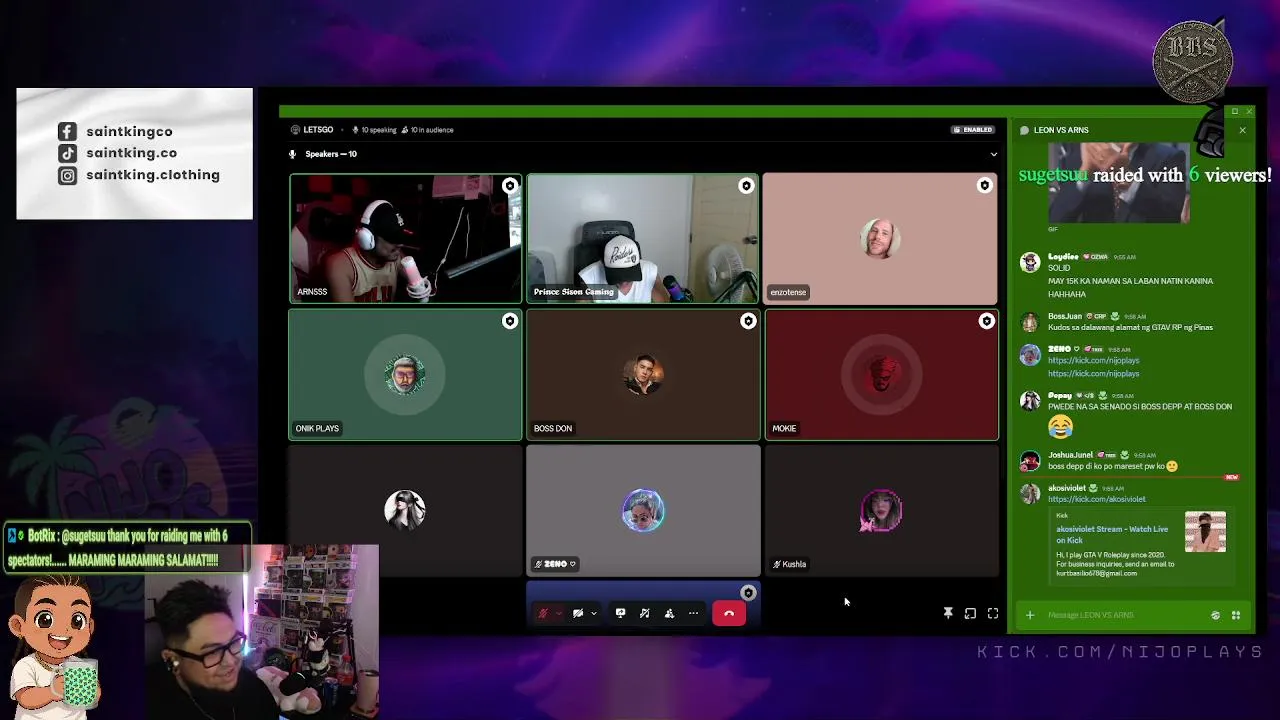Click shield badge on Prince Sison Gaming tile
The image size is (1280, 720).
[746, 185]
